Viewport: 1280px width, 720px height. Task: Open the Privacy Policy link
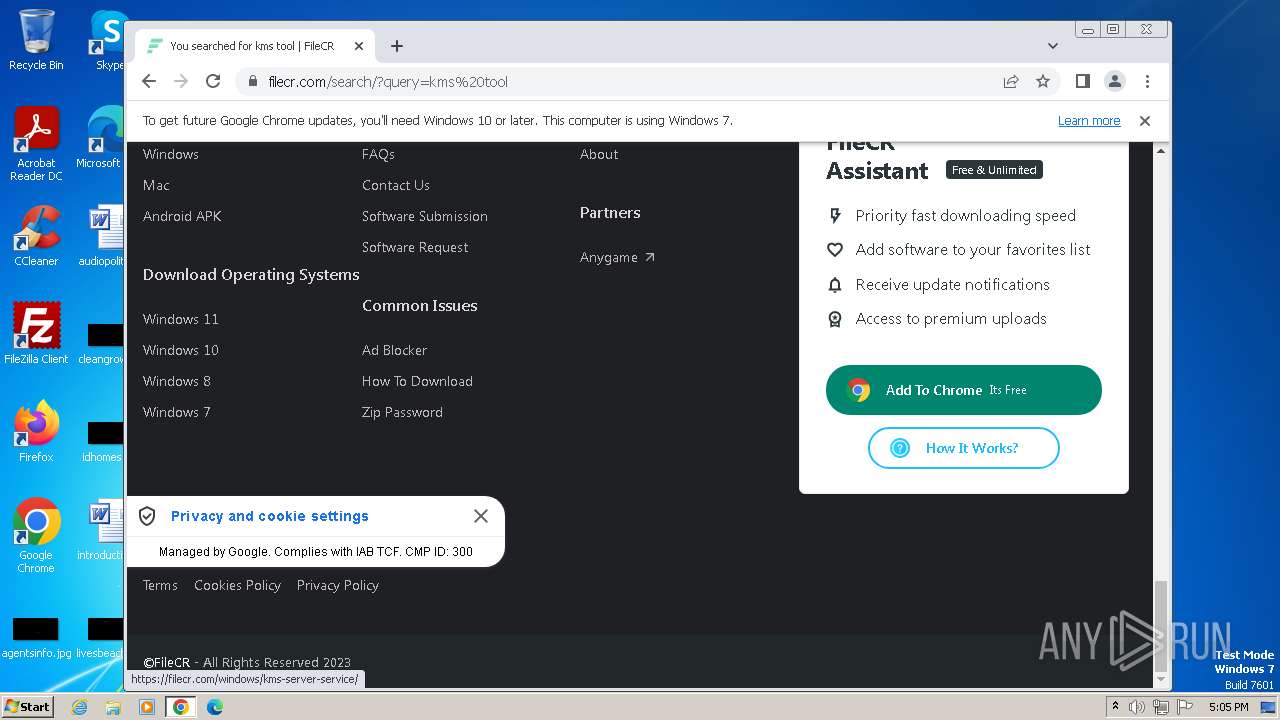click(338, 585)
